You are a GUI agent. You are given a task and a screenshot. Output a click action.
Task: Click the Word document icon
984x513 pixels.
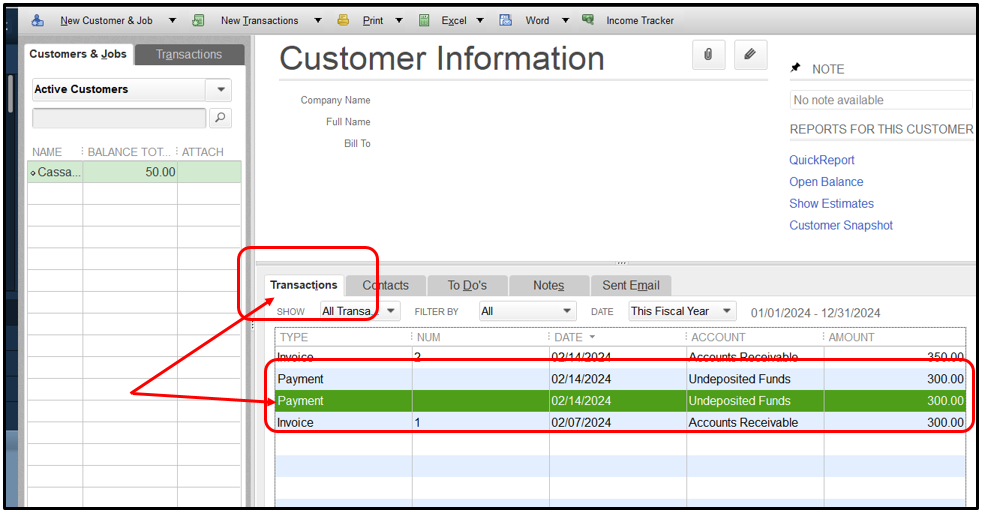(506, 20)
